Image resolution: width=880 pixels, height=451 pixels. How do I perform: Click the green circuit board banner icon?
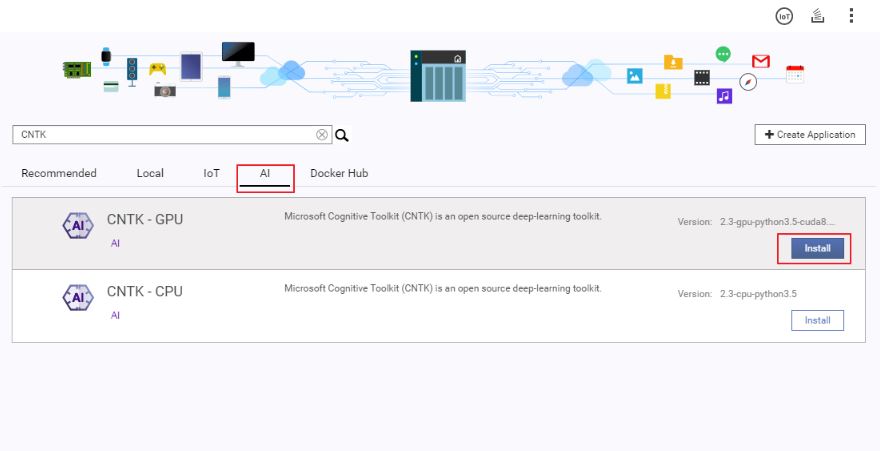77,70
